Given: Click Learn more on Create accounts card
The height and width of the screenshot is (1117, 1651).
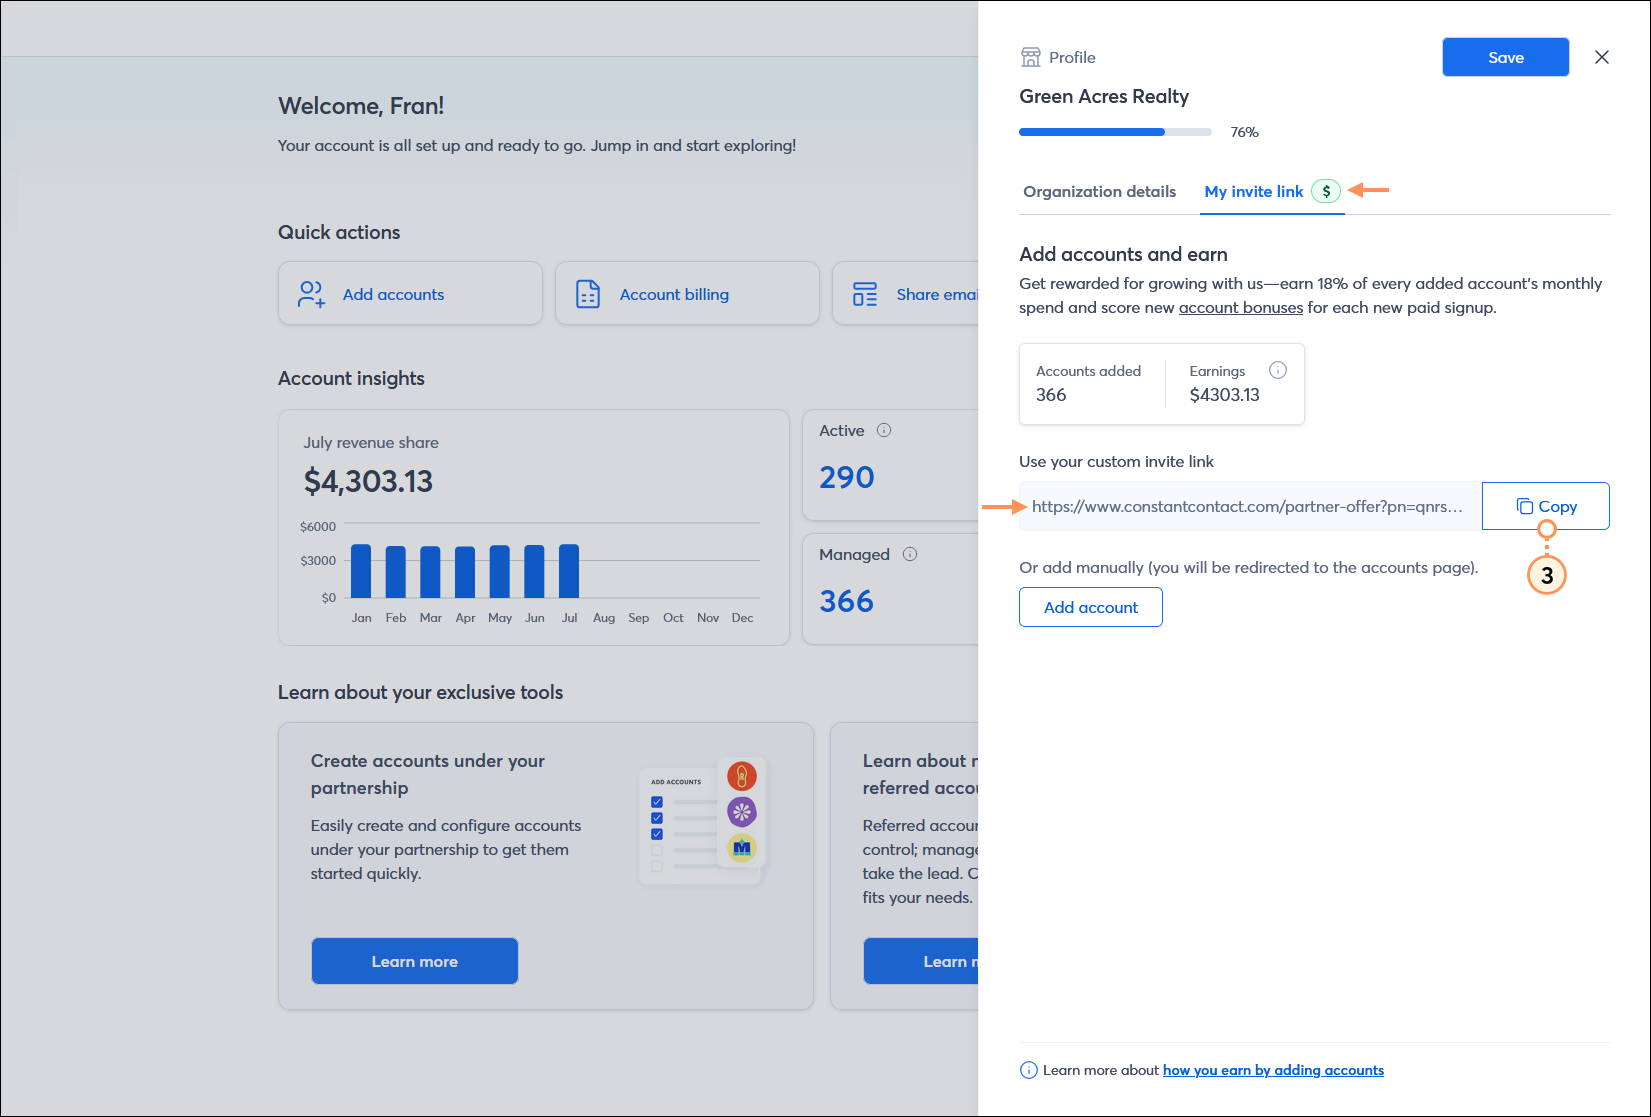Looking at the screenshot, I should click(414, 961).
